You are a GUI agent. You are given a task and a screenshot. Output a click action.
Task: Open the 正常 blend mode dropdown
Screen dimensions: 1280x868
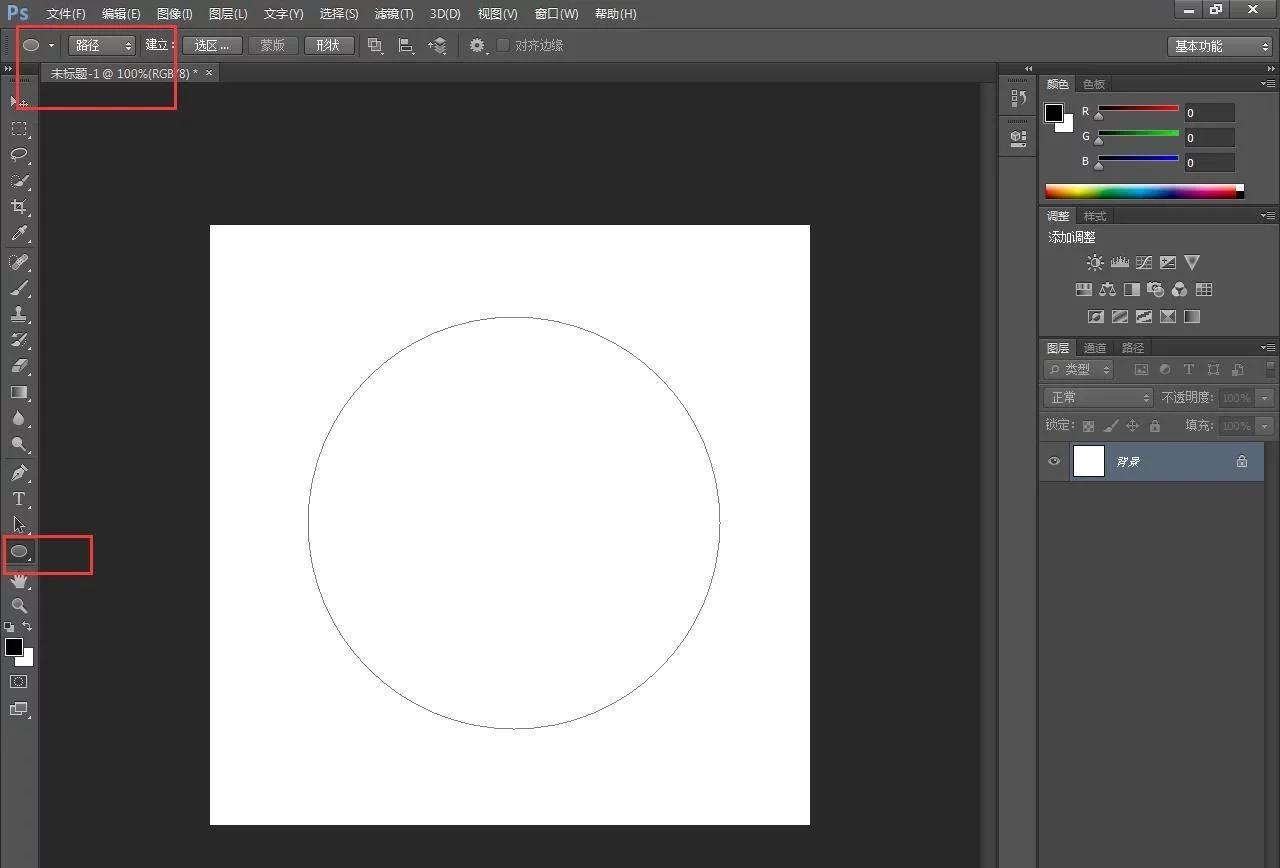click(x=1097, y=396)
